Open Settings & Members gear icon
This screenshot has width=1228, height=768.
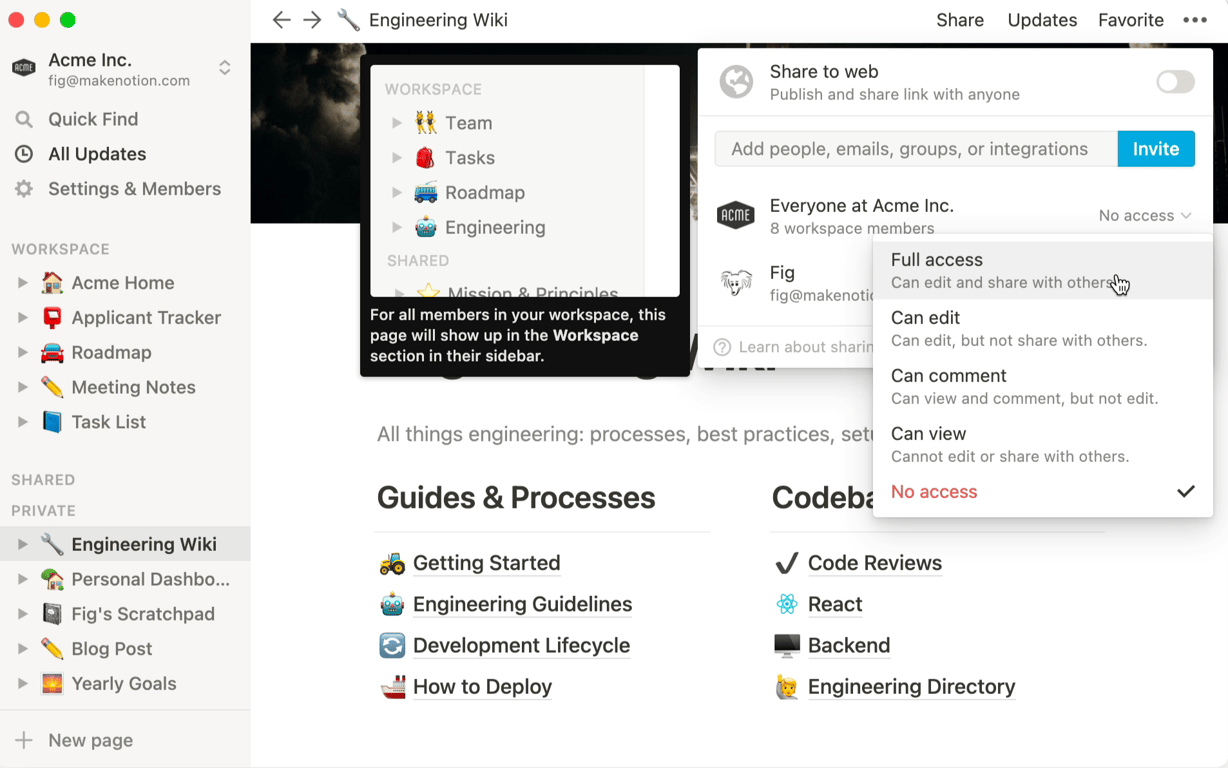[x=24, y=189]
